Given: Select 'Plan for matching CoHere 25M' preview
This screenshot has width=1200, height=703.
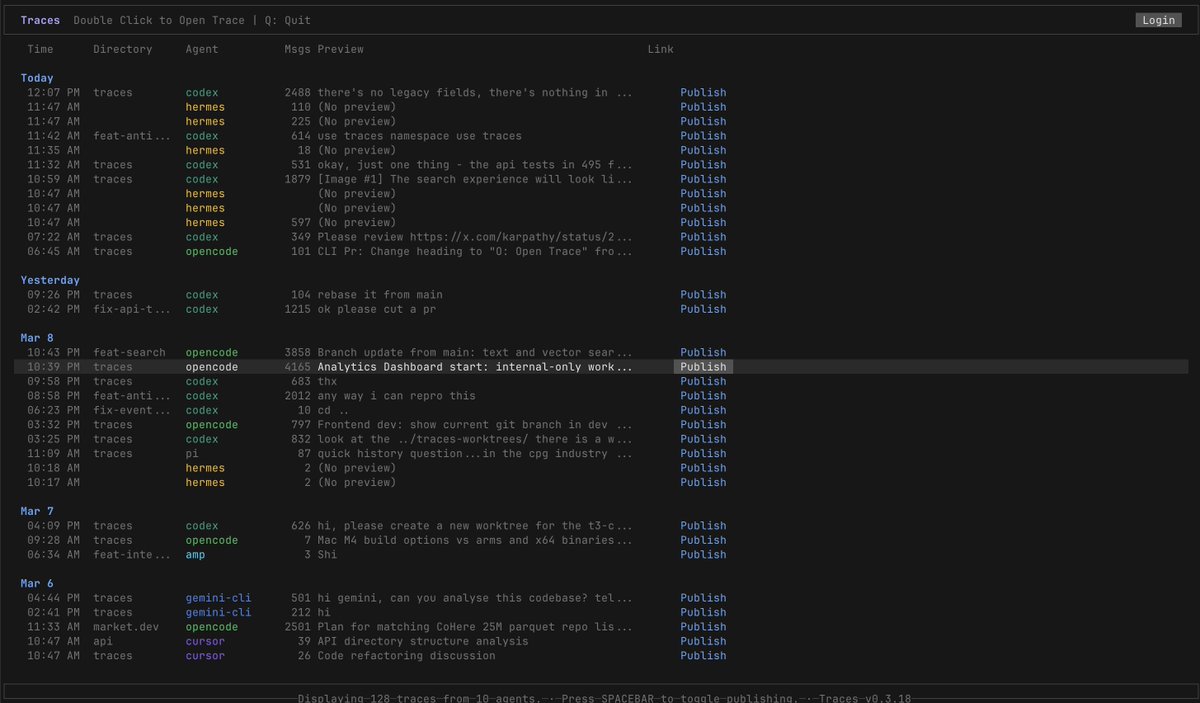Looking at the screenshot, I should (475, 627).
